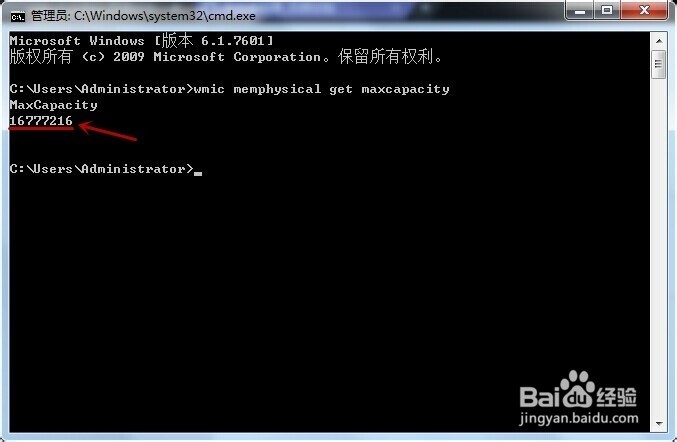Click the 经验 watermark text

click(617, 397)
